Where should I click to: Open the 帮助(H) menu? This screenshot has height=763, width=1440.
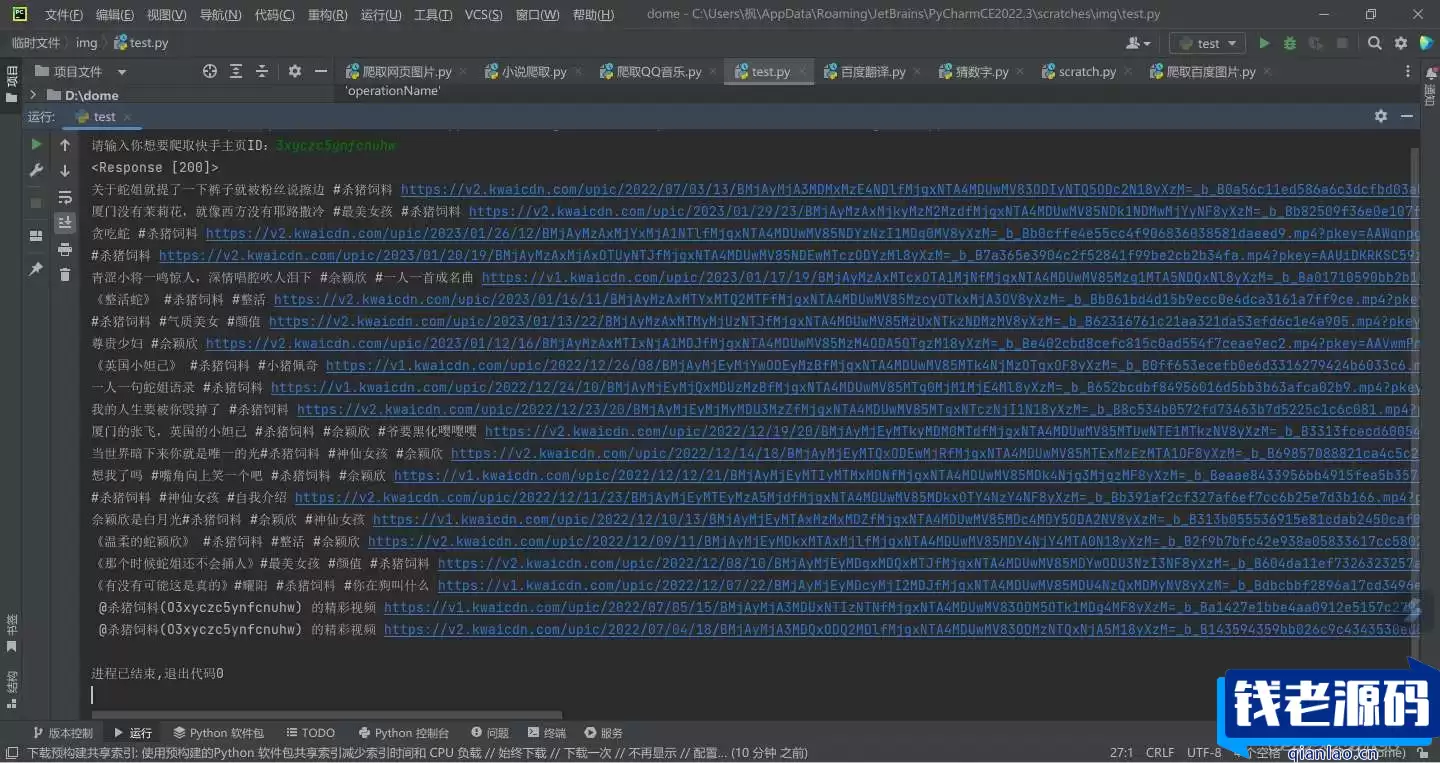[594, 15]
